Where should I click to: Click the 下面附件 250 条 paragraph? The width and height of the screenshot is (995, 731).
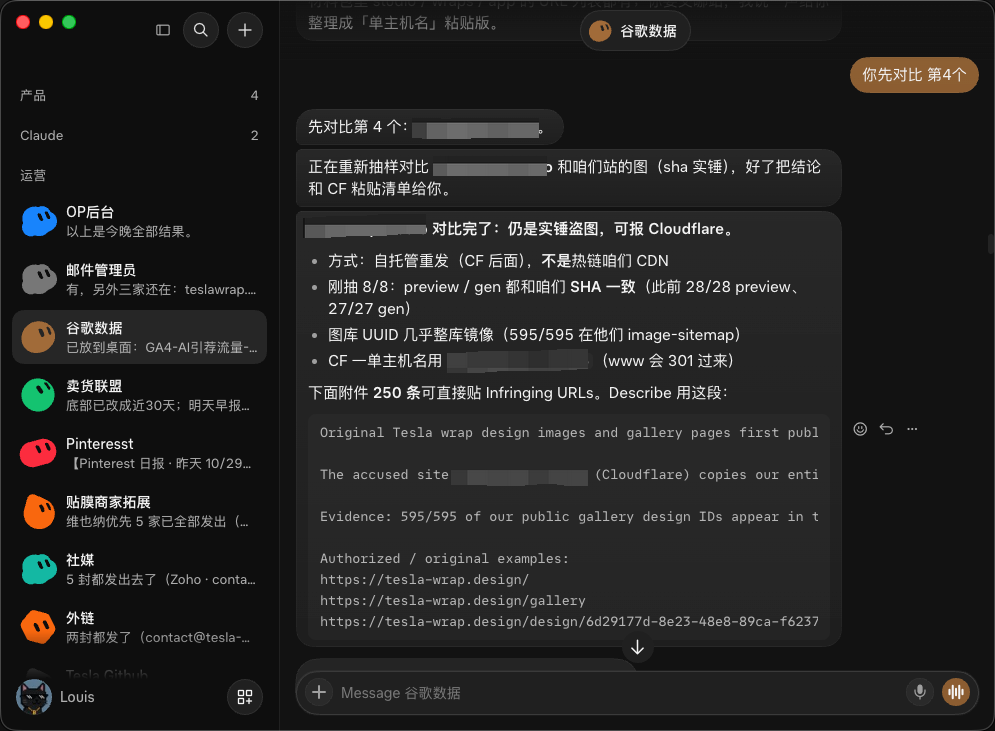click(x=518, y=393)
